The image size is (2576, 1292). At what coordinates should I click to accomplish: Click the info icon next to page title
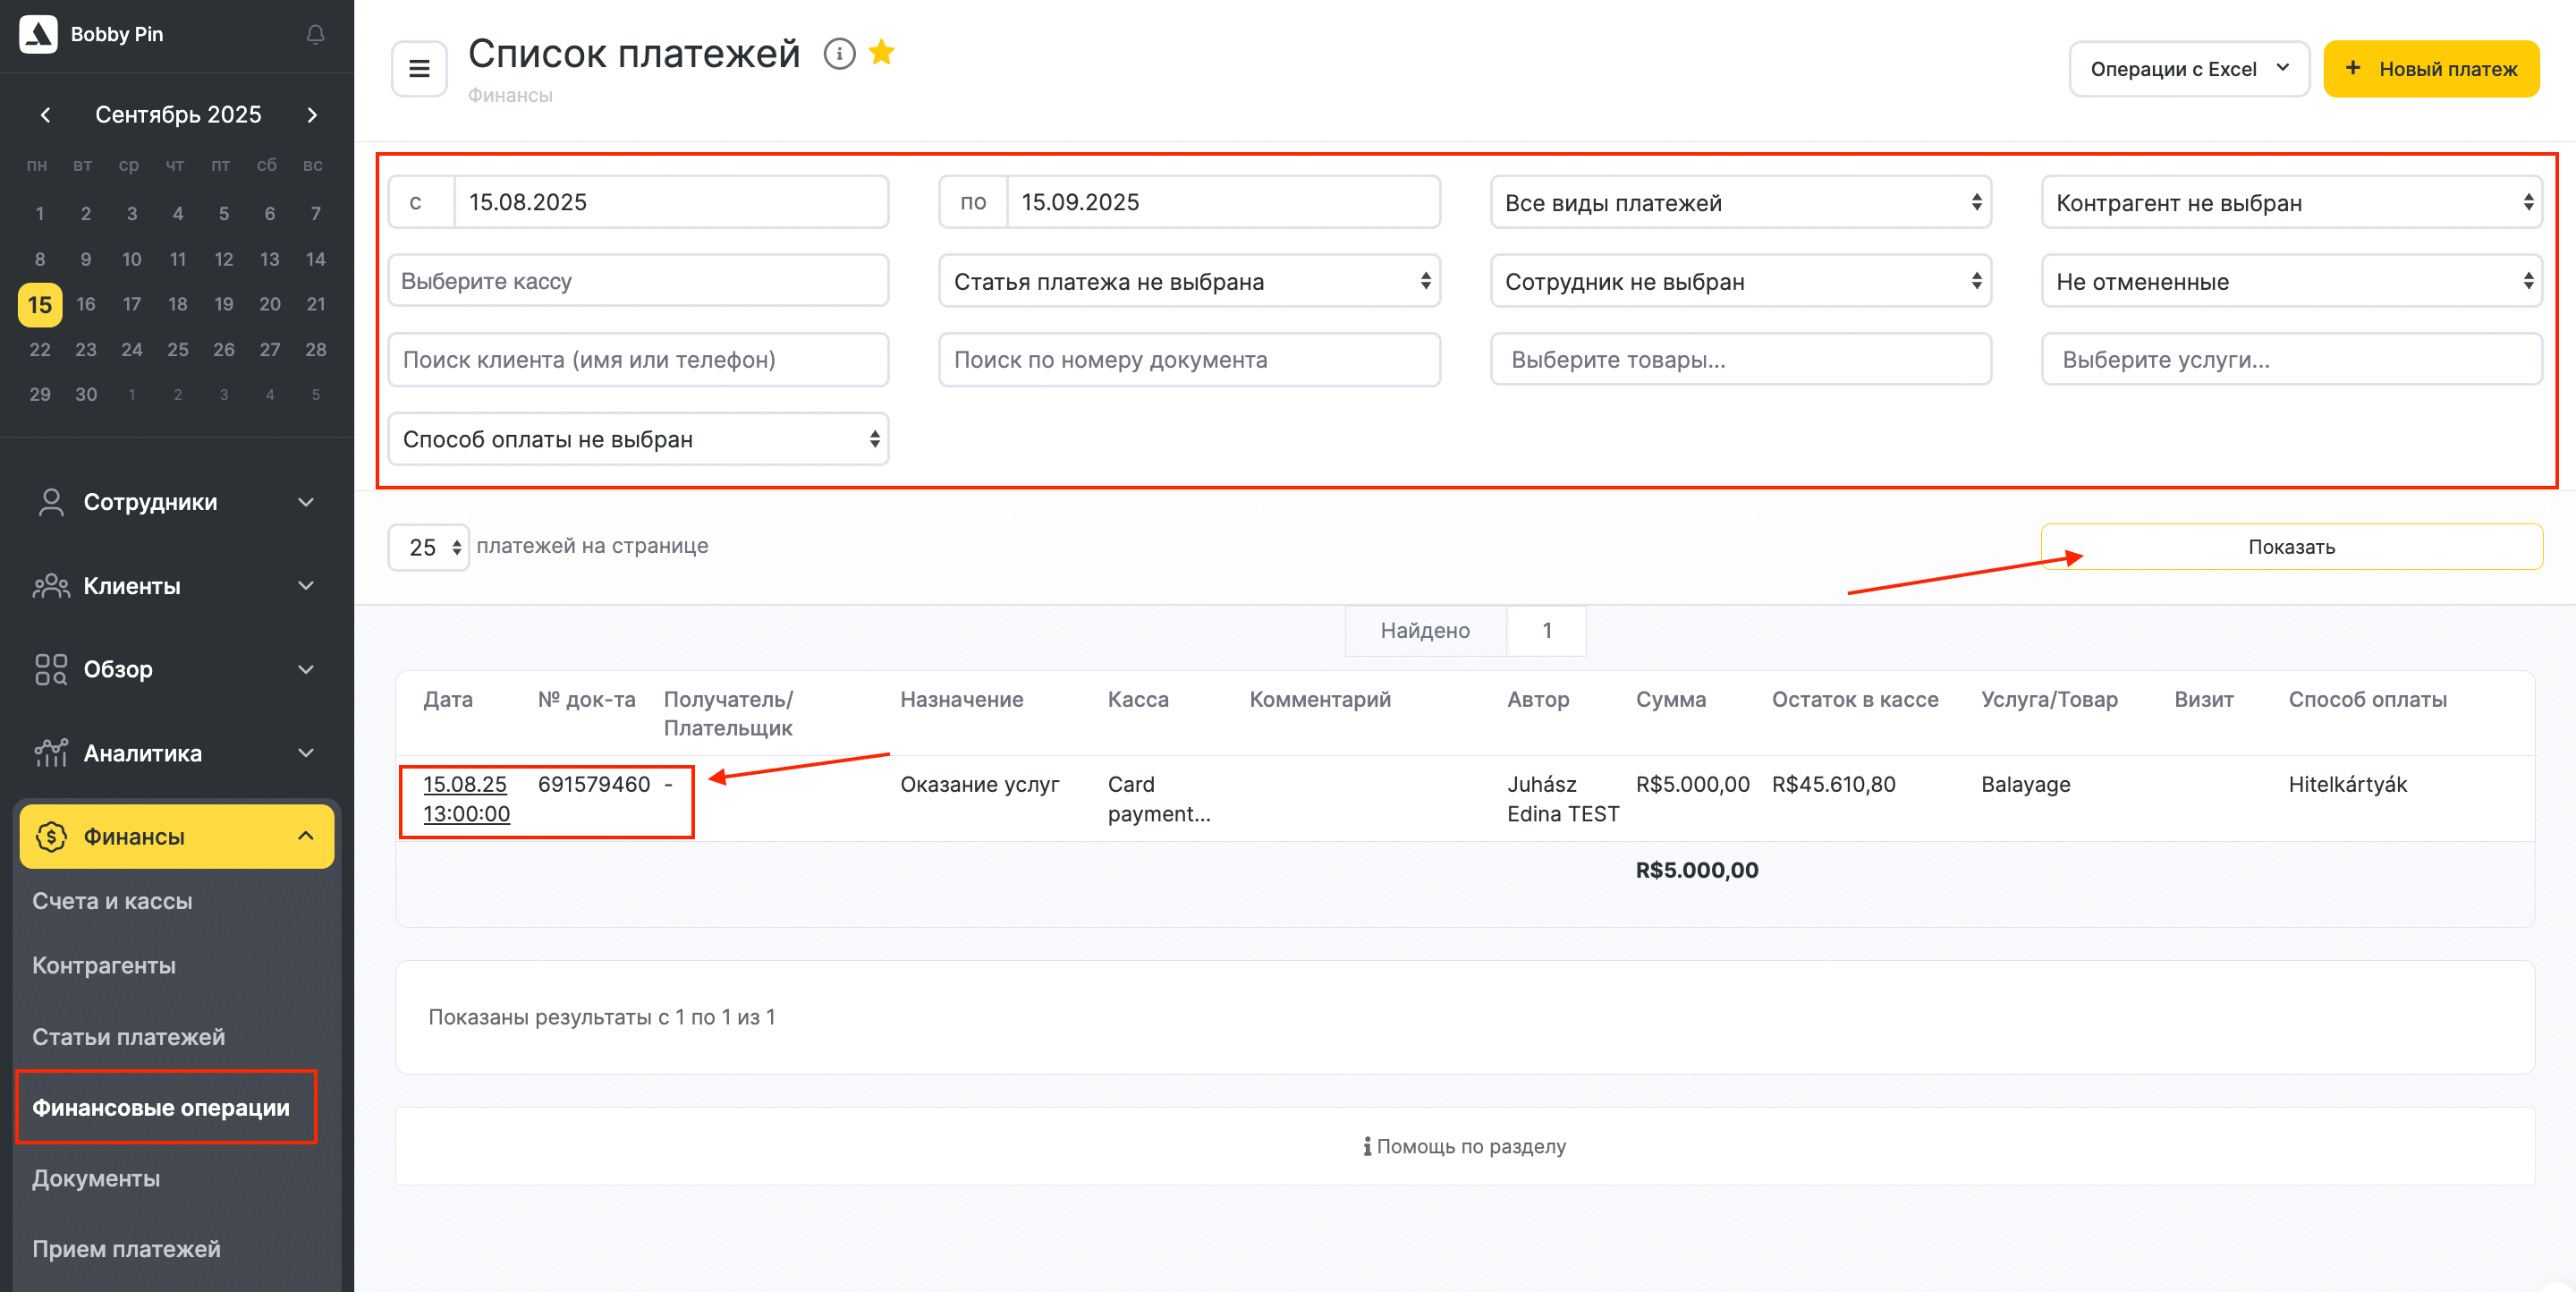[x=839, y=54]
